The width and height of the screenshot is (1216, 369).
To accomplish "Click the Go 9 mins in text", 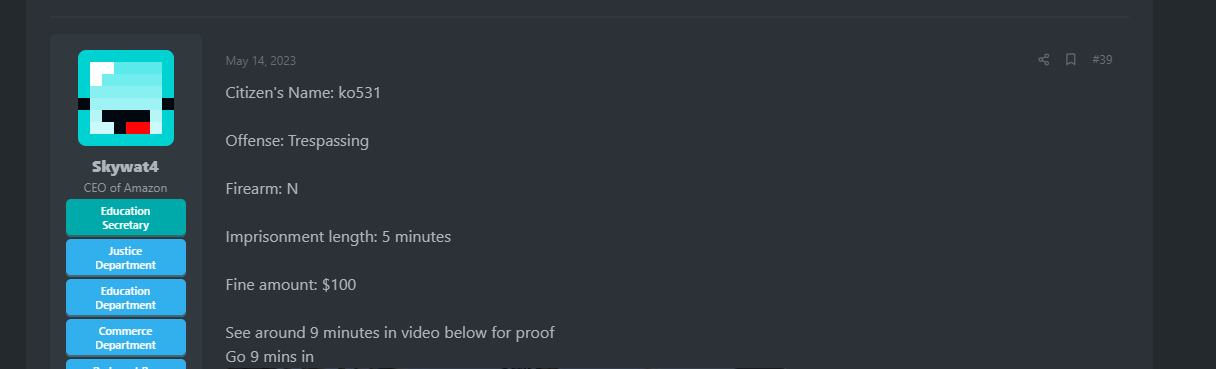I will pos(270,357).
